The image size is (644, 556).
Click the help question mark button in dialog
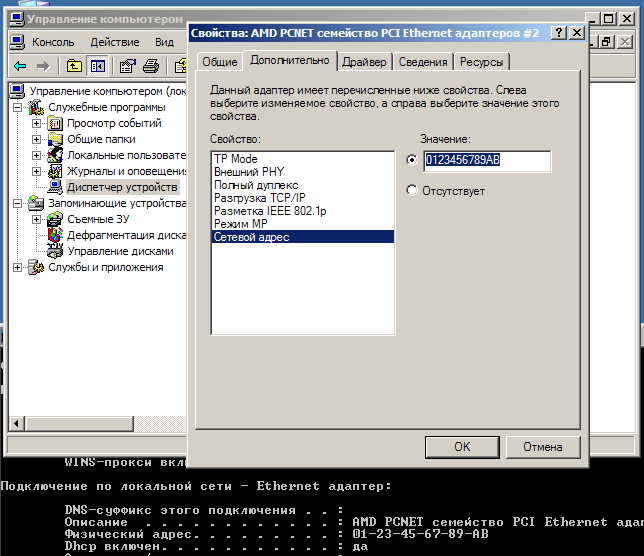[x=559, y=33]
